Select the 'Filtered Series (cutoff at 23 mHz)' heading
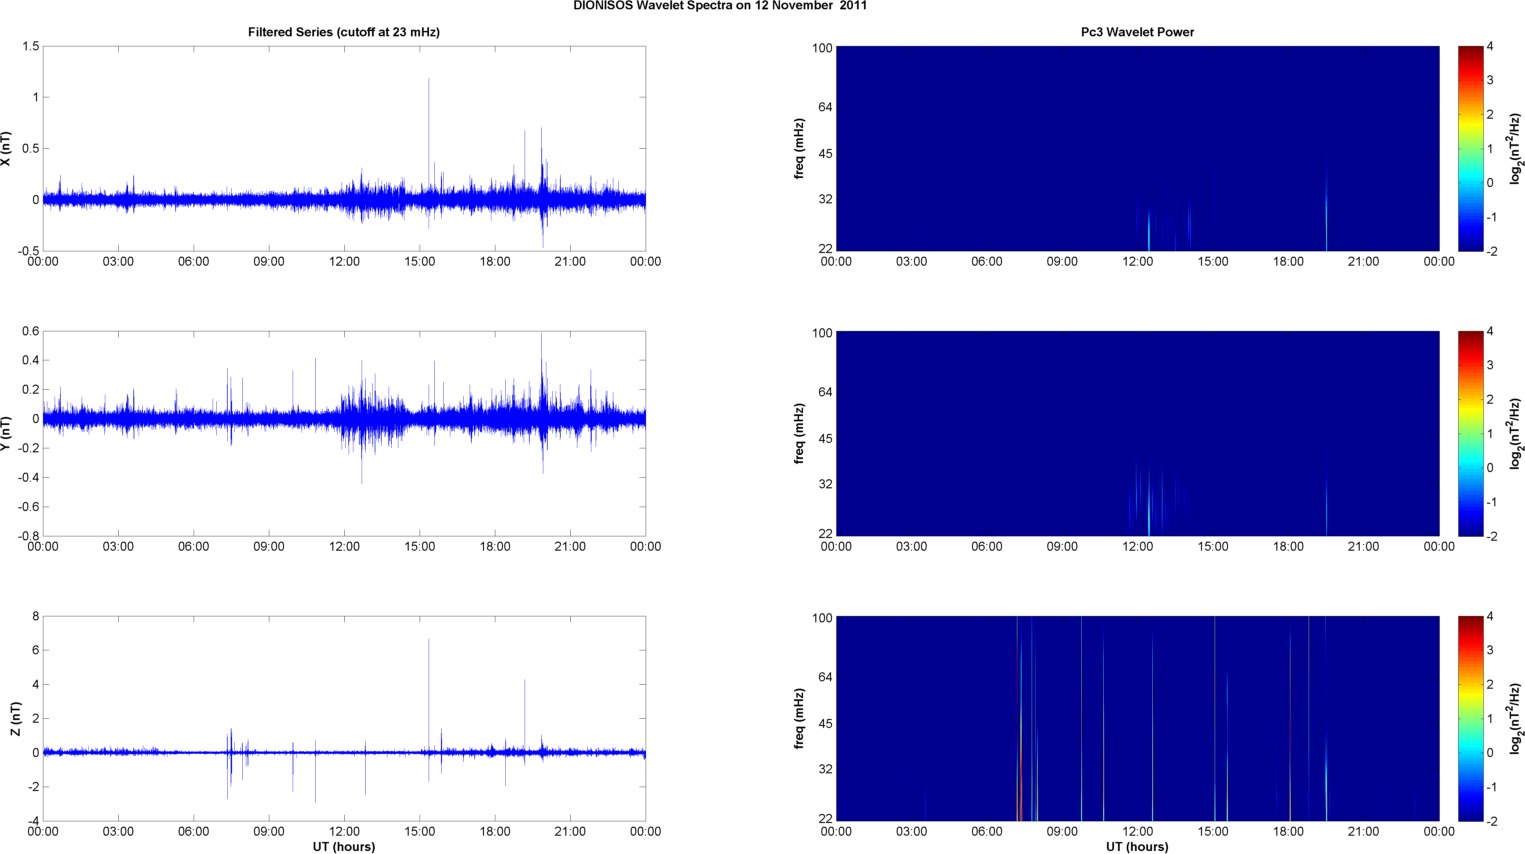 click(x=344, y=32)
